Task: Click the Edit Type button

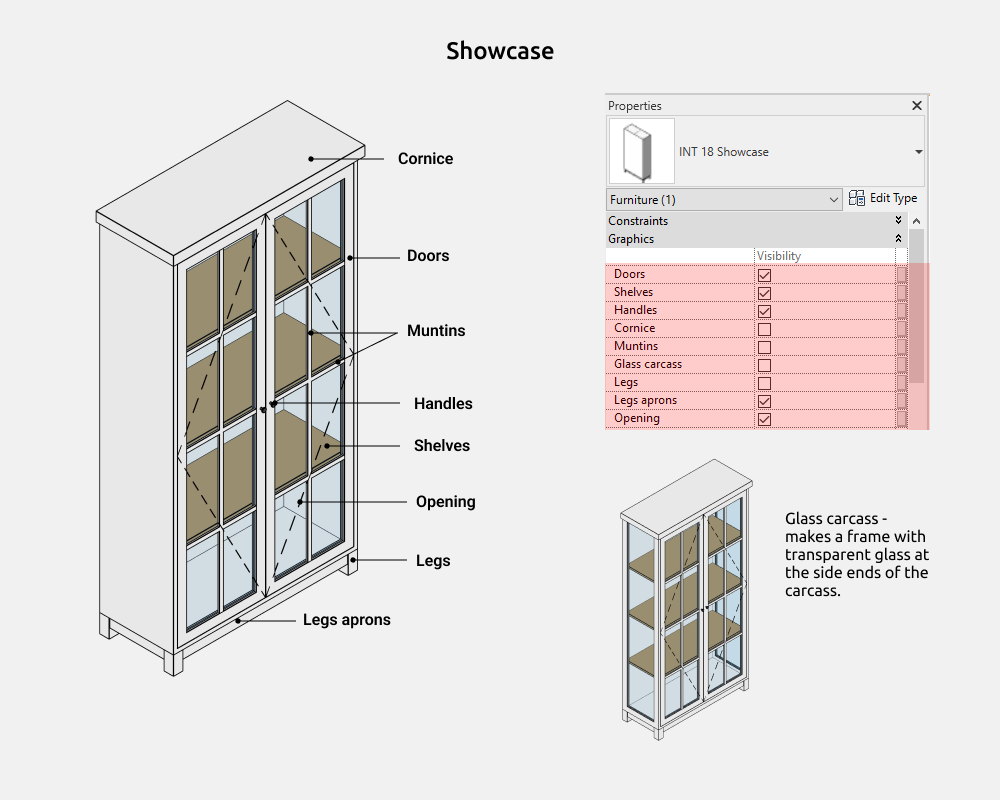Action: click(x=883, y=198)
